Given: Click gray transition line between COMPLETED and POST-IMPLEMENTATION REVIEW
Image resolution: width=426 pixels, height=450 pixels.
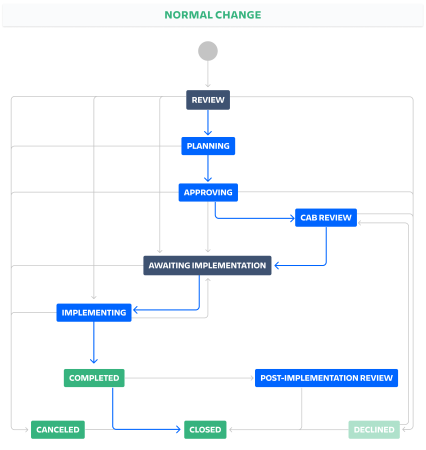Looking at the screenshot, I should pyautogui.click(x=189, y=378).
